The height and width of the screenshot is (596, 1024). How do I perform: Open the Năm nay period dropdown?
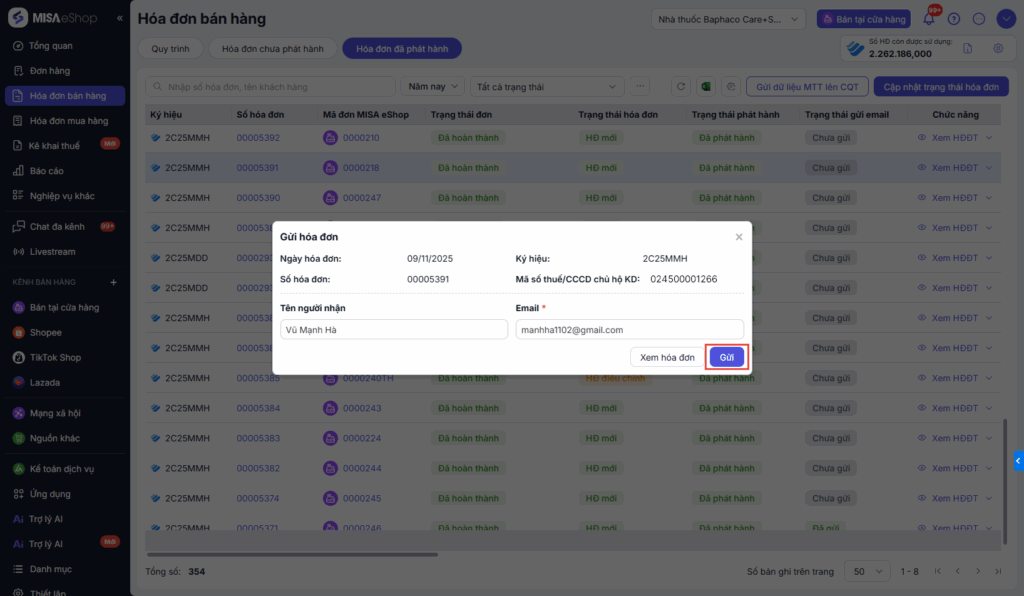pyautogui.click(x=434, y=87)
